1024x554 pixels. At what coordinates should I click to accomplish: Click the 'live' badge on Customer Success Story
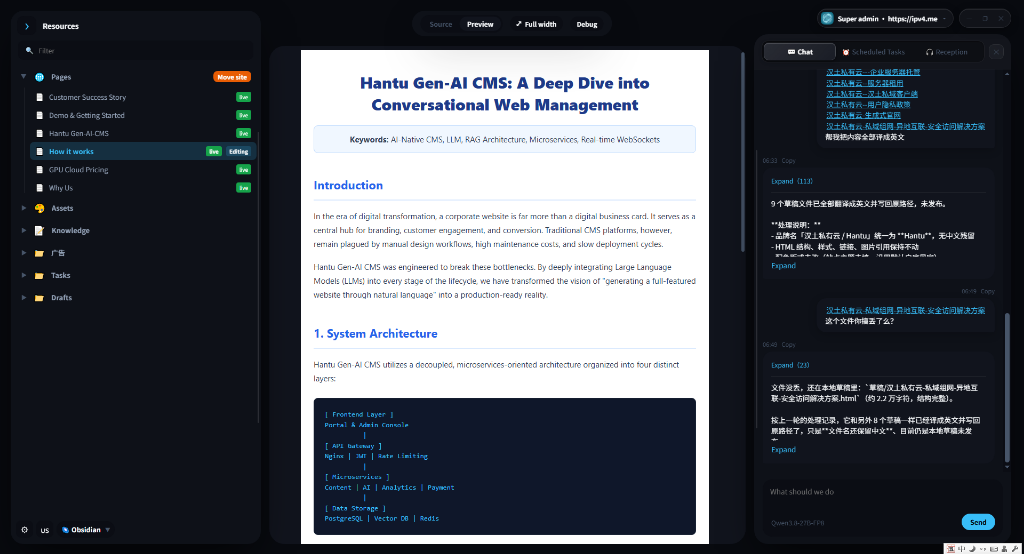(x=244, y=97)
